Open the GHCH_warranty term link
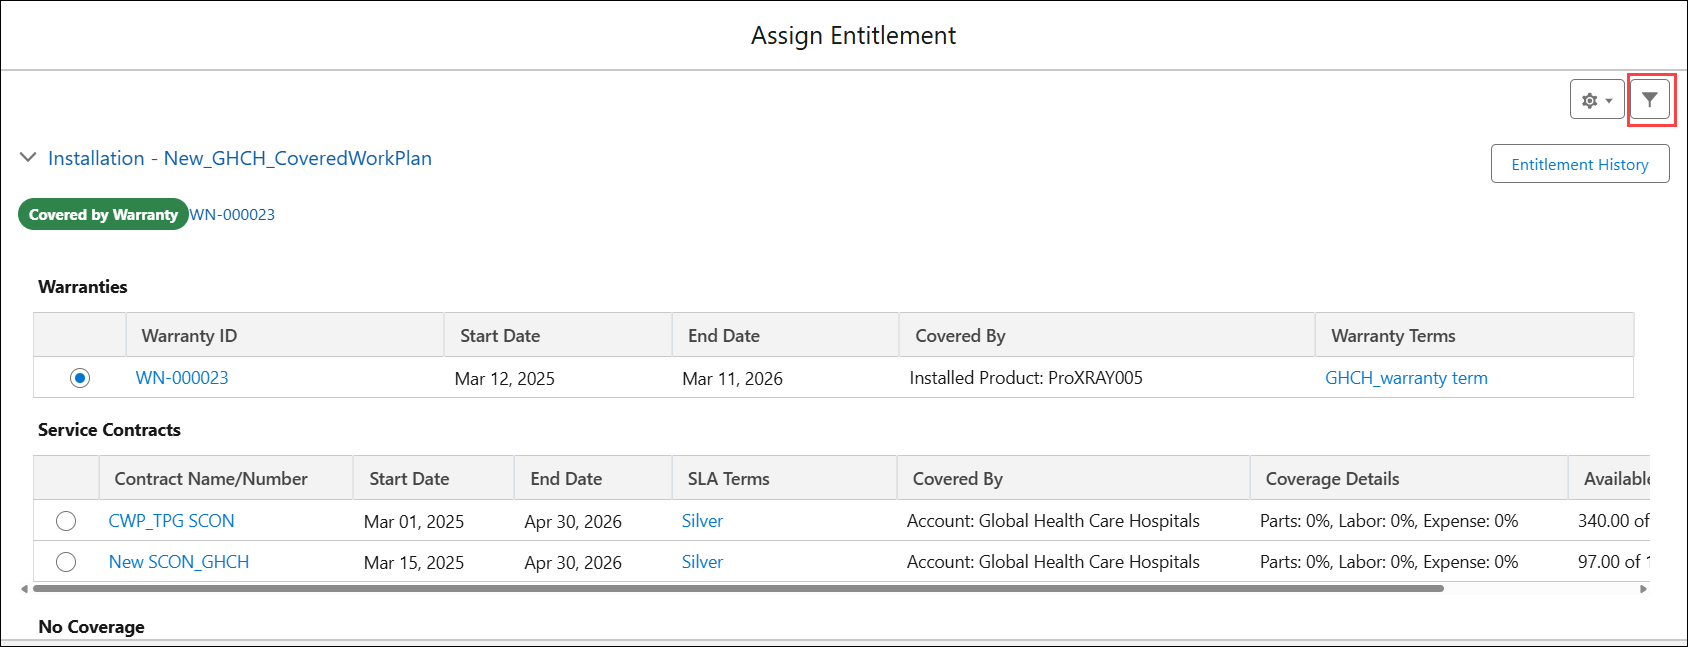Screen dimensions: 1688x647 (x=1406, y=378)
